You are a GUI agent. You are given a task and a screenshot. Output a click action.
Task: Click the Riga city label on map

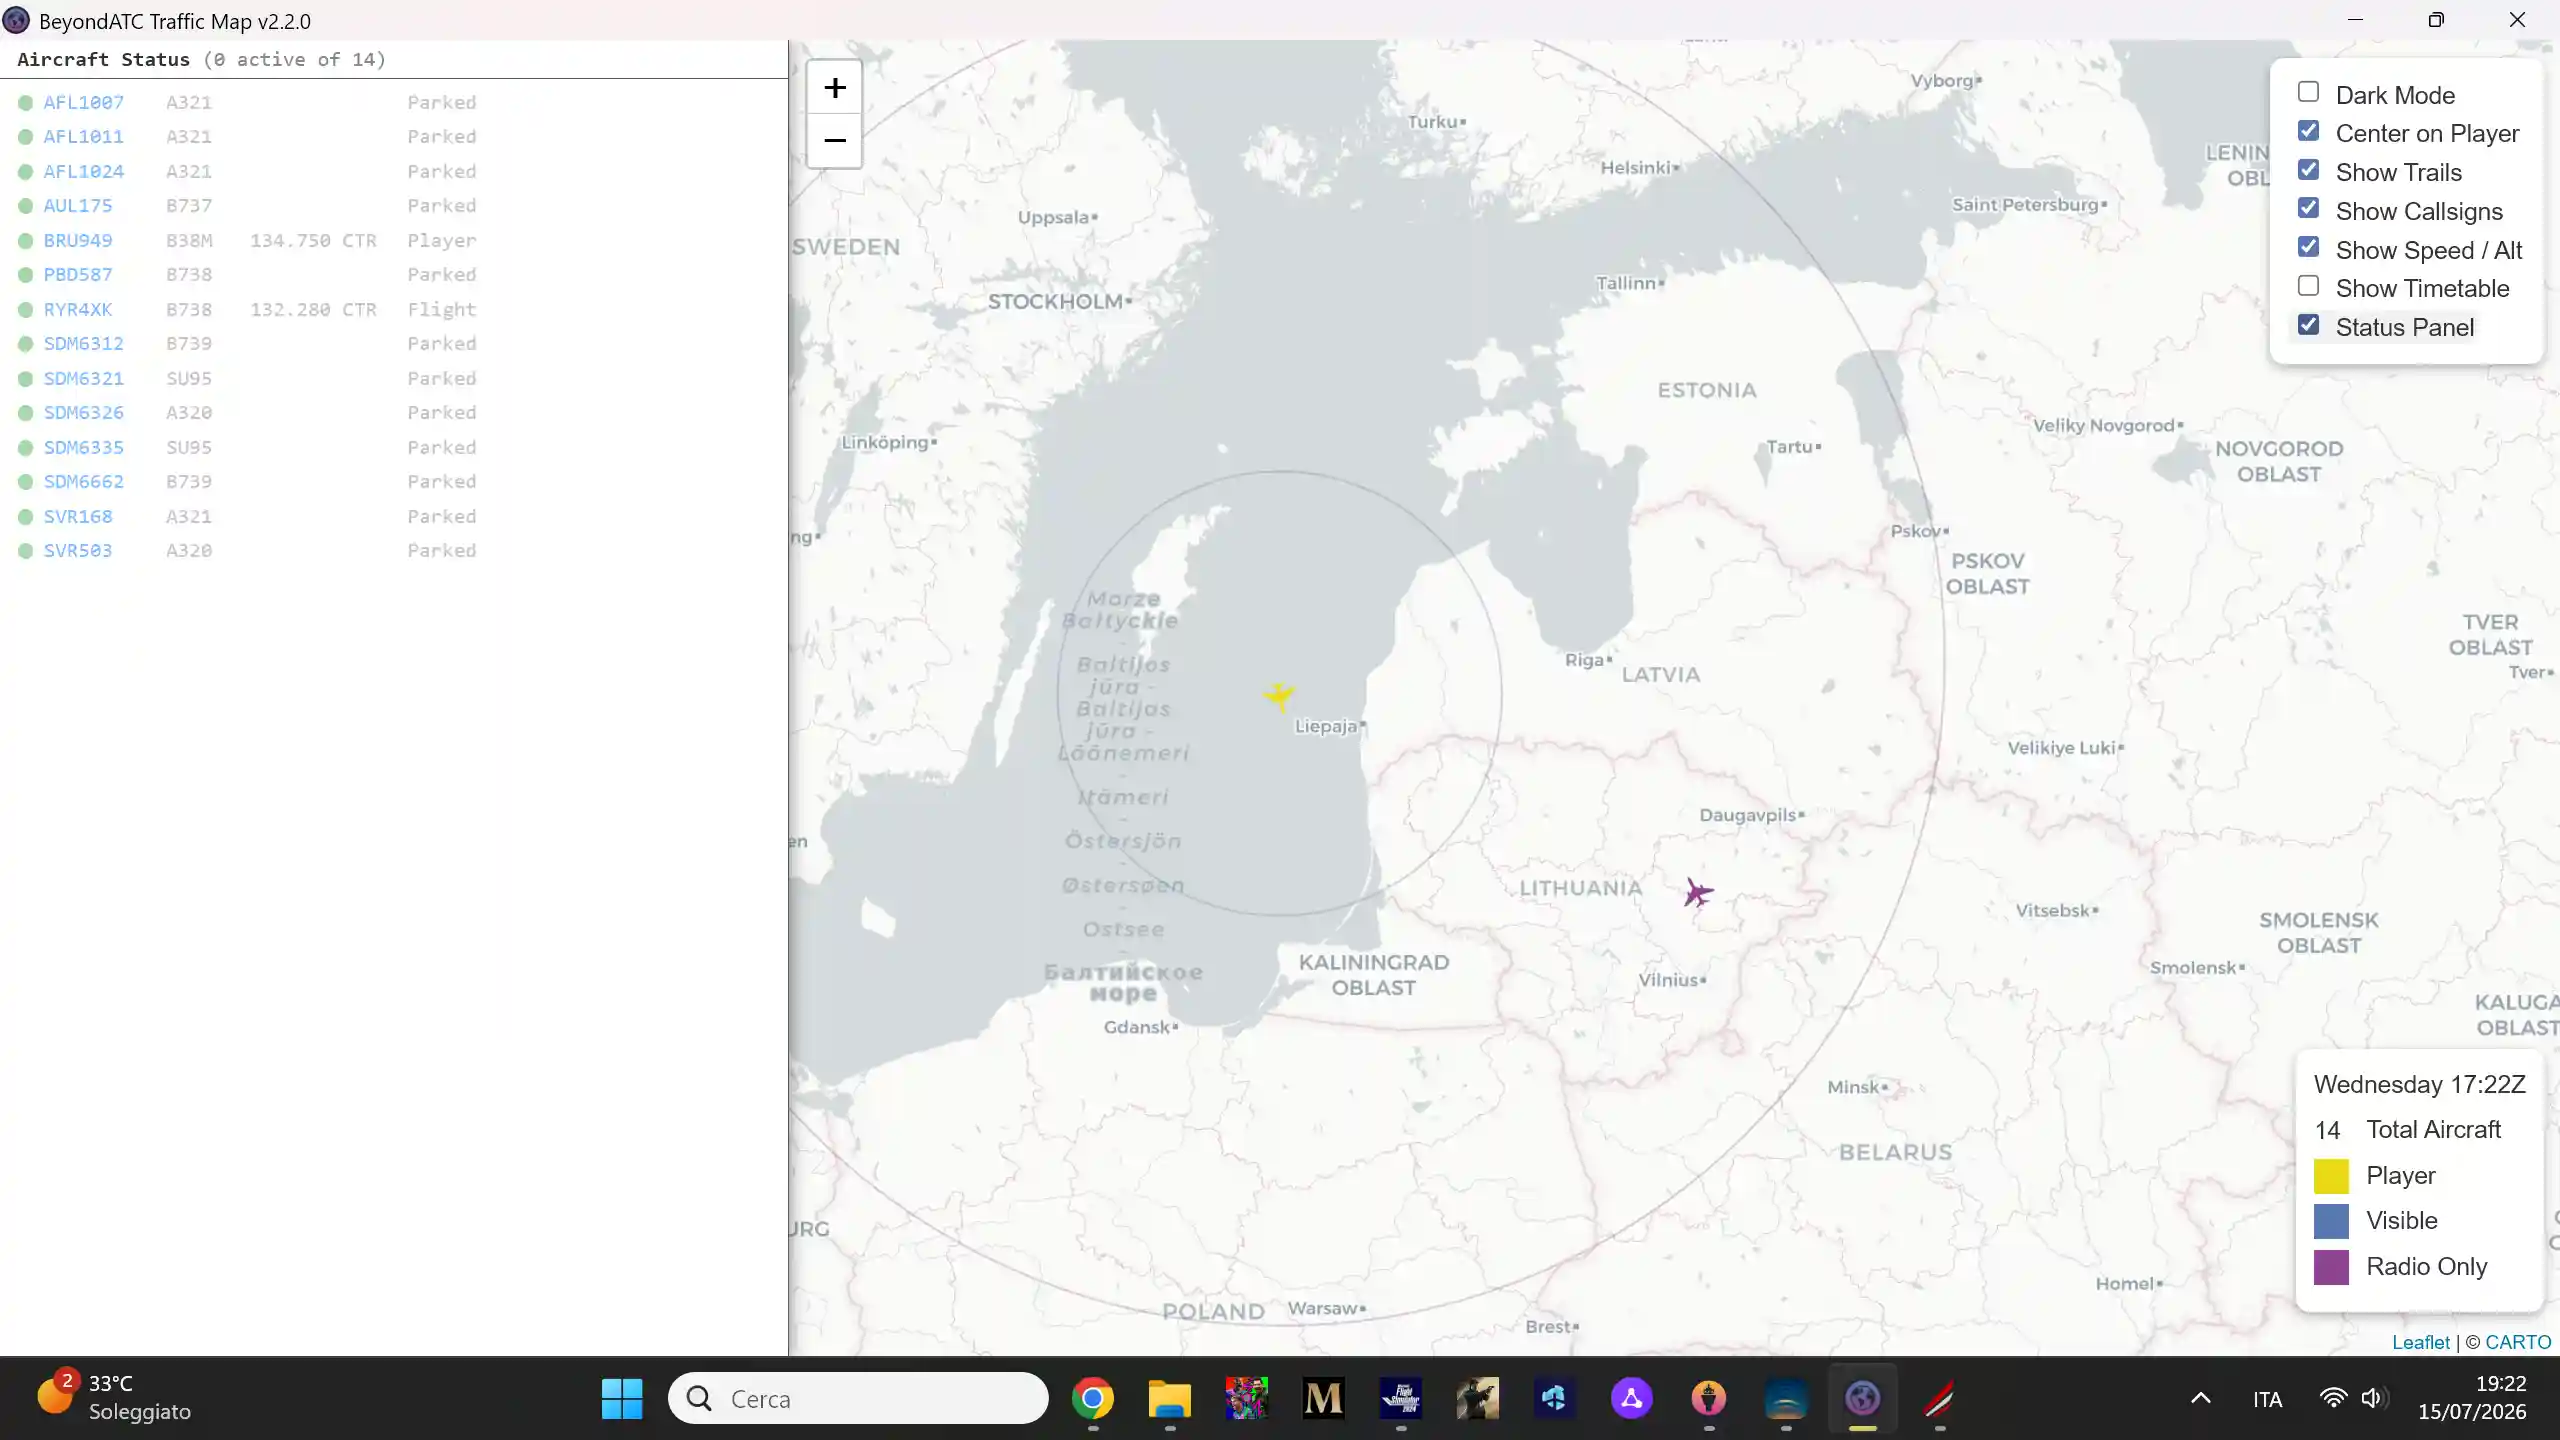click(x=1585, y=659)
